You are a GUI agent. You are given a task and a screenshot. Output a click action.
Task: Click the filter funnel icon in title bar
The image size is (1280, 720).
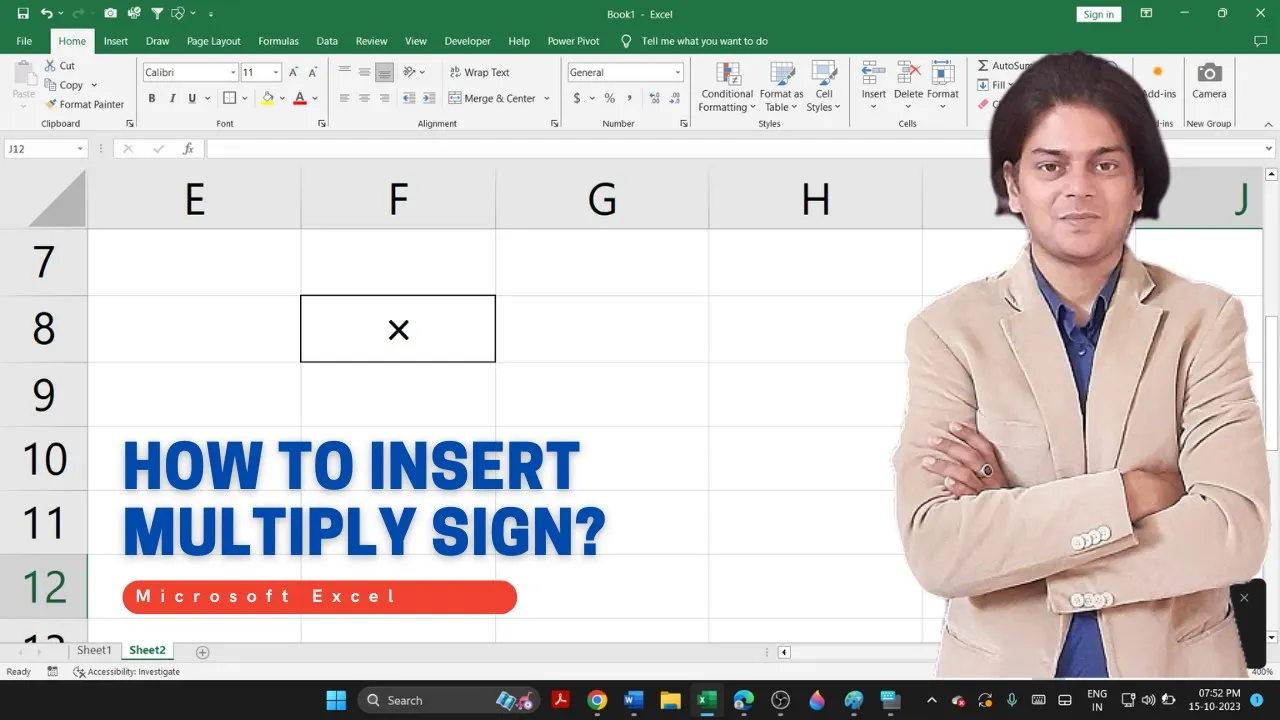(157, 14)
